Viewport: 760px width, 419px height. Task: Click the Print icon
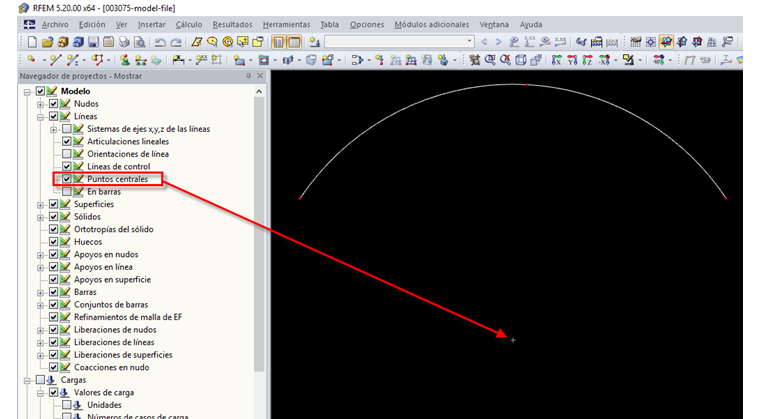[124, 42]
